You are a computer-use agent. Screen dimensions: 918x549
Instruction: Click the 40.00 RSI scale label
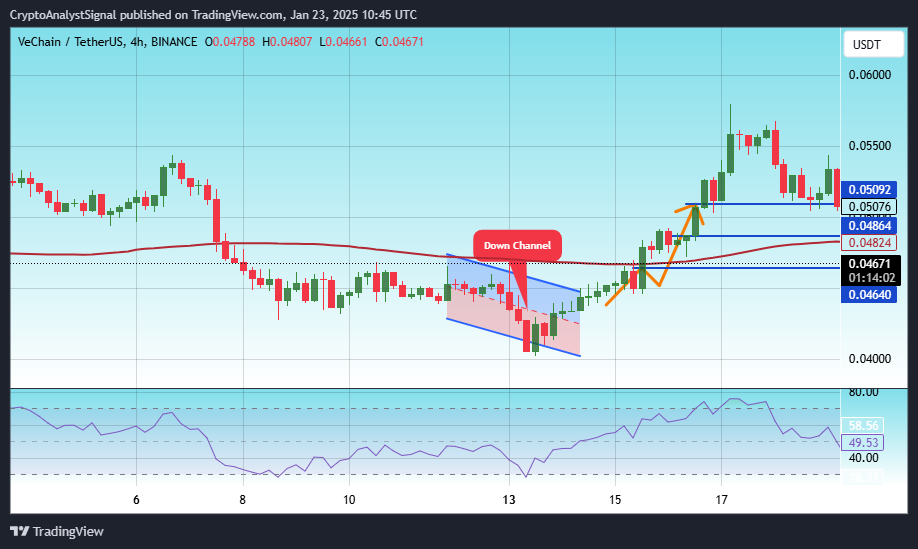[x=864, y=458]
